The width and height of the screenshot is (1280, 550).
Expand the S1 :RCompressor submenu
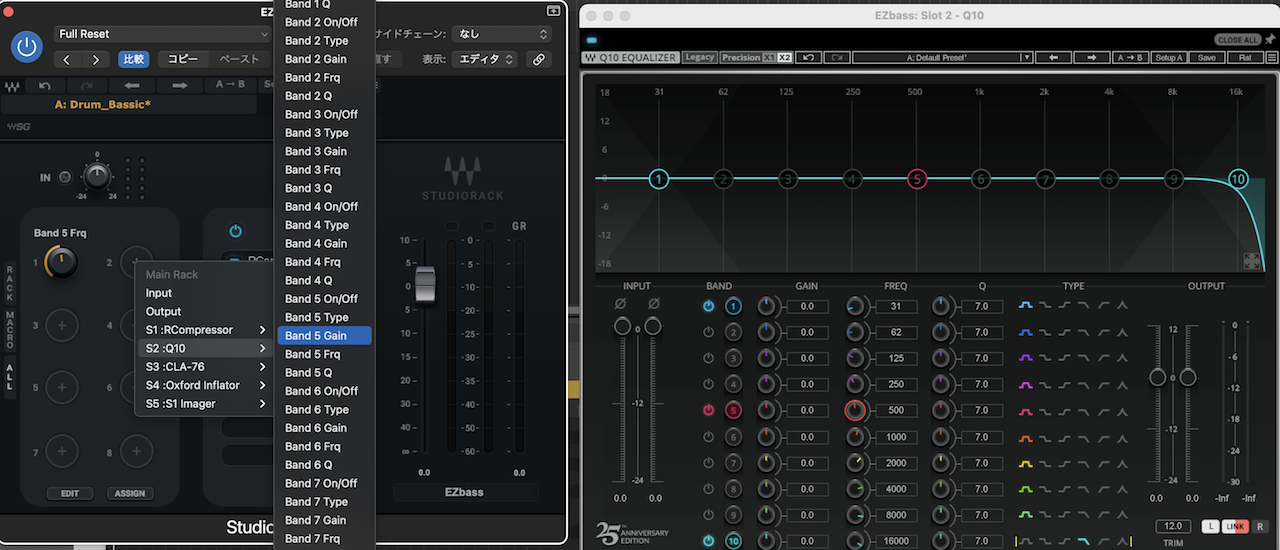pyautogui.click(x=204, y=330)
